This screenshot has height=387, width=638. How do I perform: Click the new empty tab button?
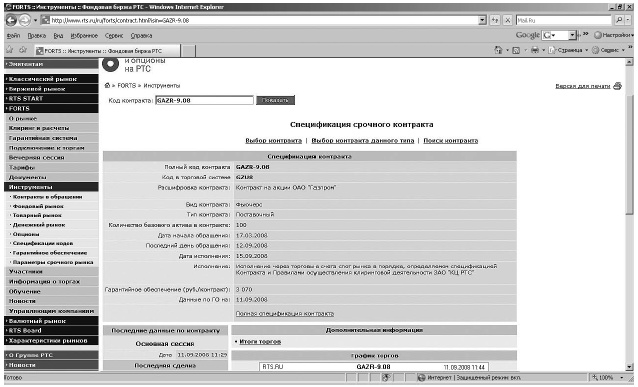(188, 51)
